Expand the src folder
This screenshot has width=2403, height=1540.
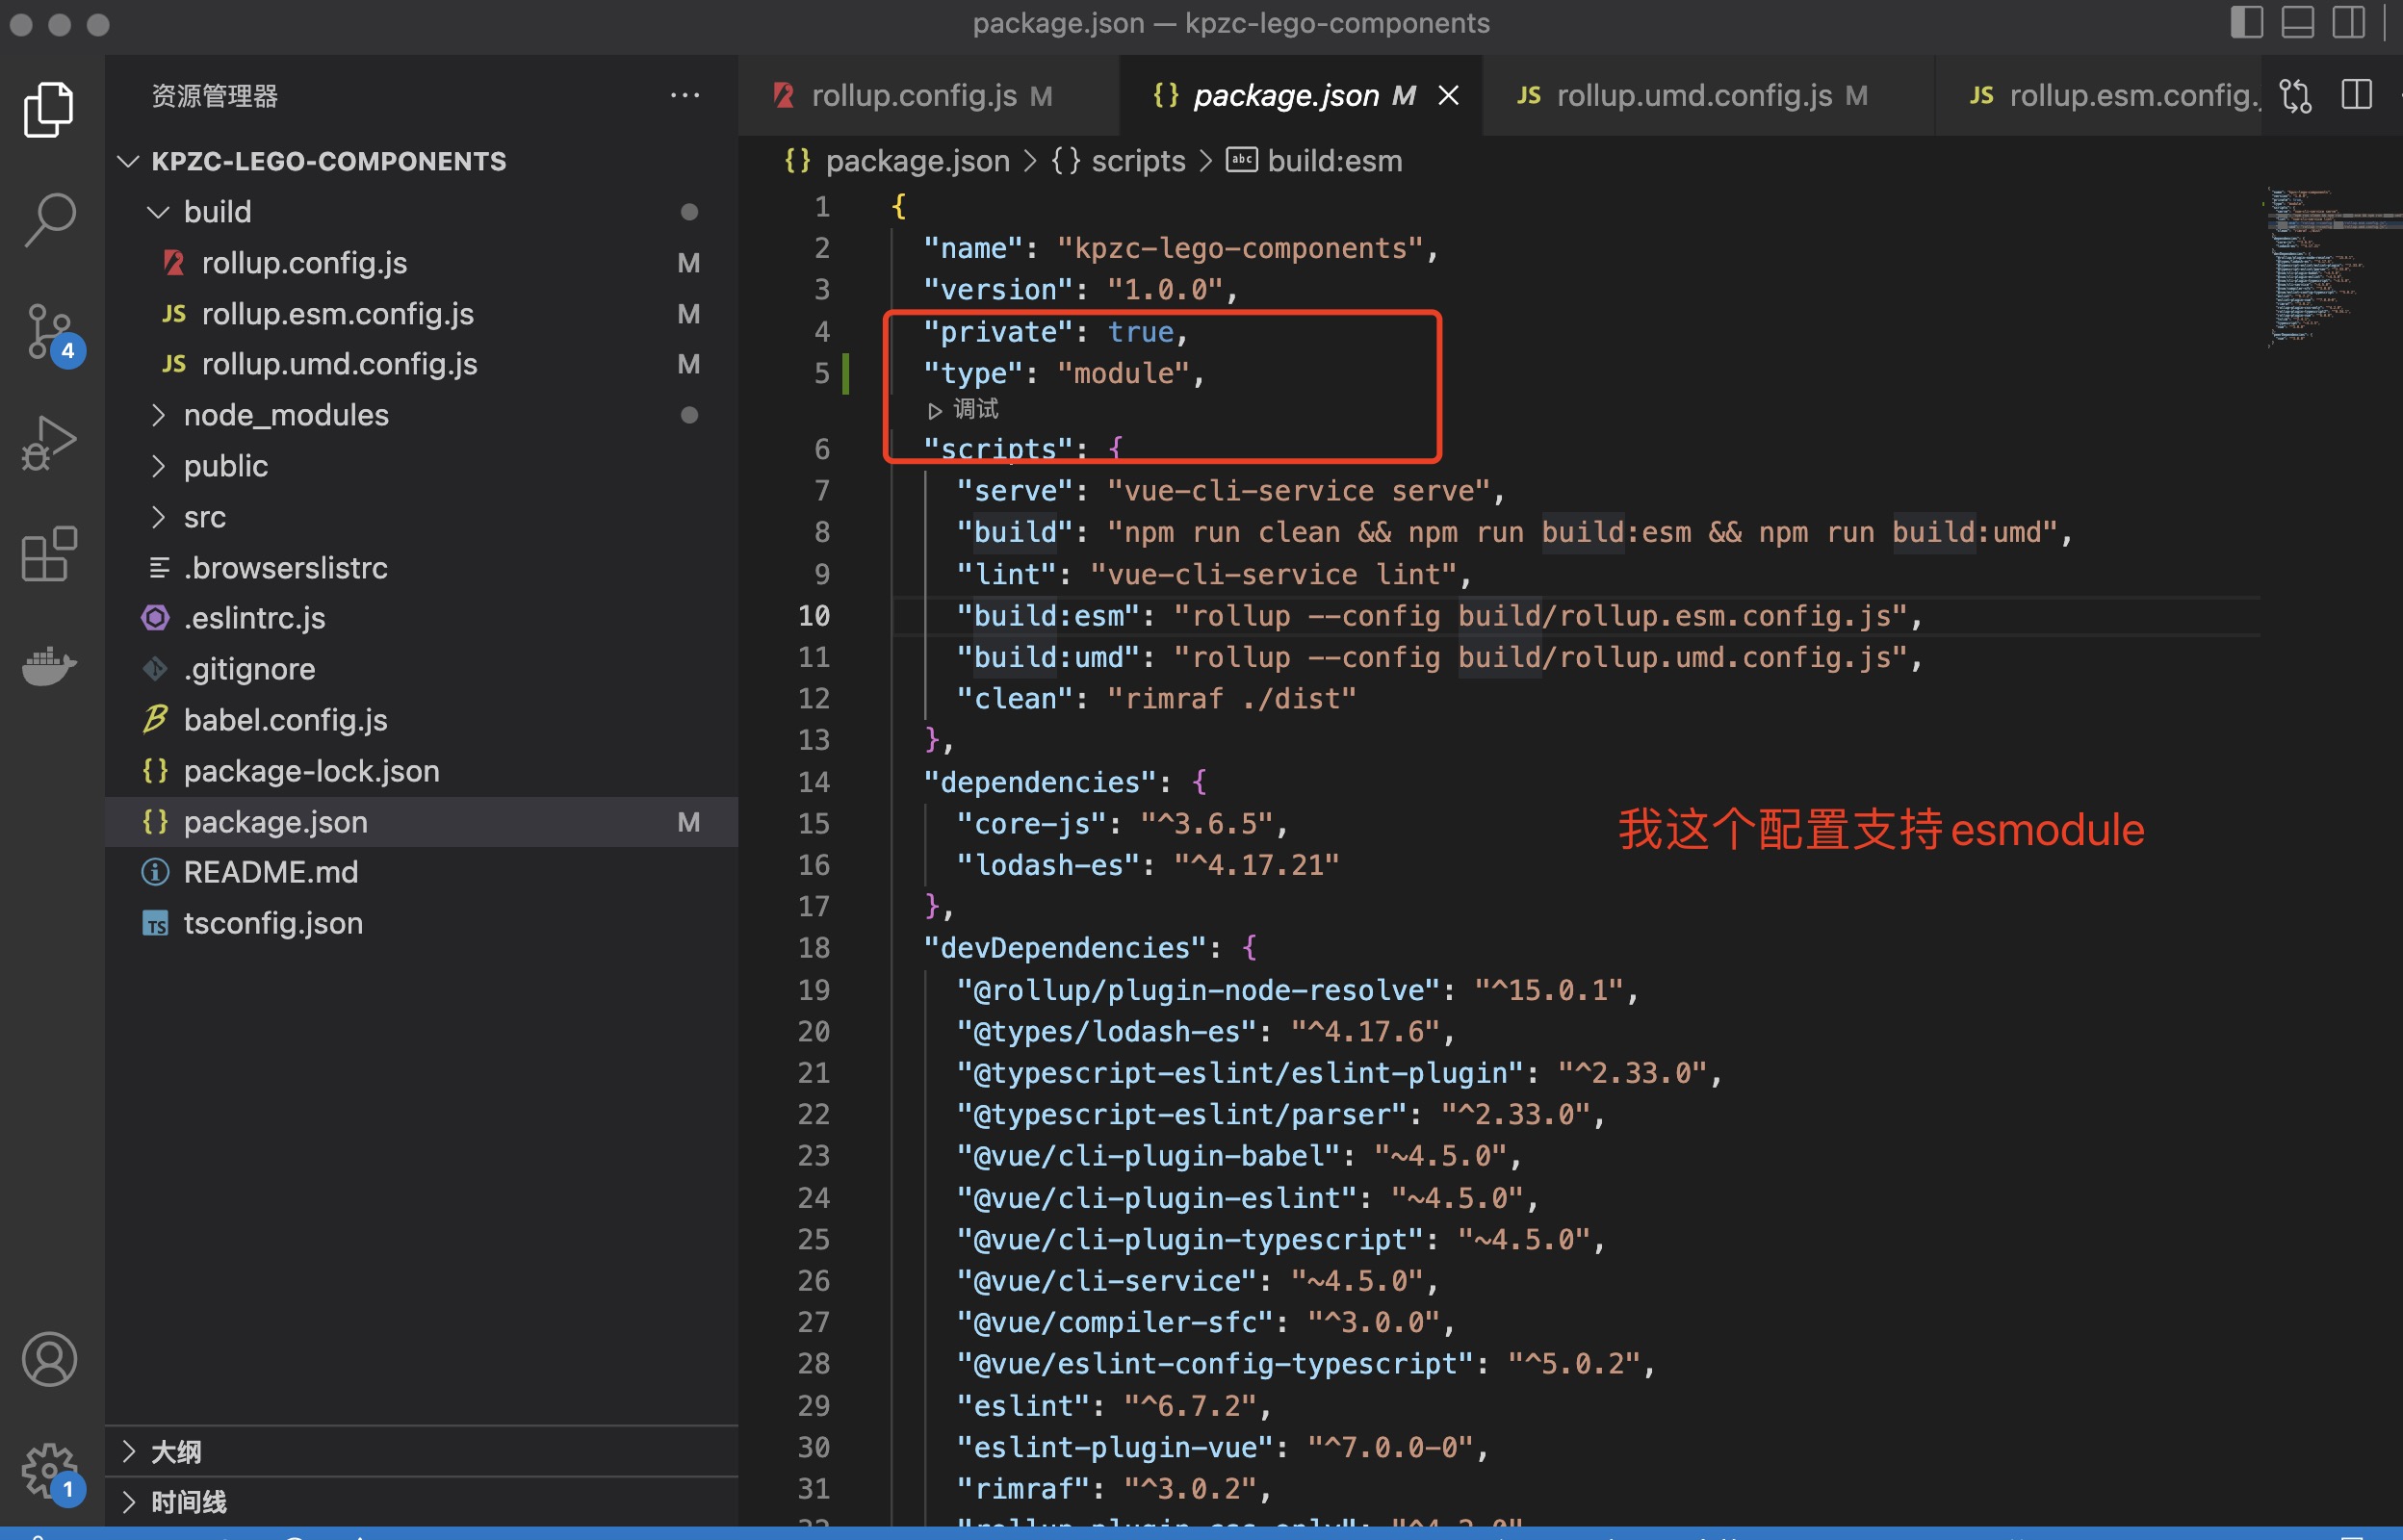pos(421,517)
